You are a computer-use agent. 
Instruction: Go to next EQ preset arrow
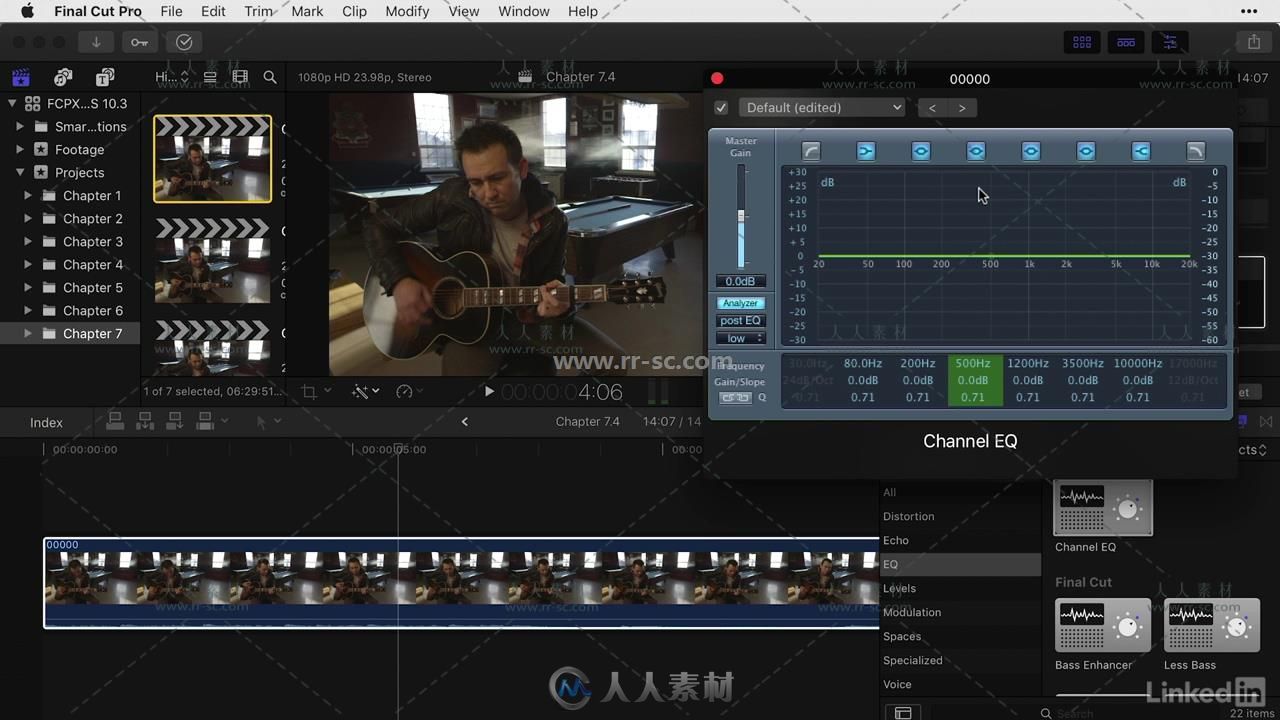click(962, 108)
